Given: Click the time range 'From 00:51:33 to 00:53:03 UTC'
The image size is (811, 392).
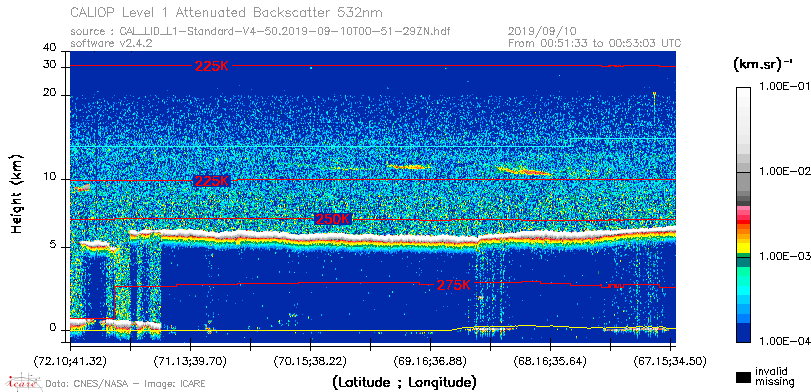Looking at the screenshot, I should (x=594, y=43).
